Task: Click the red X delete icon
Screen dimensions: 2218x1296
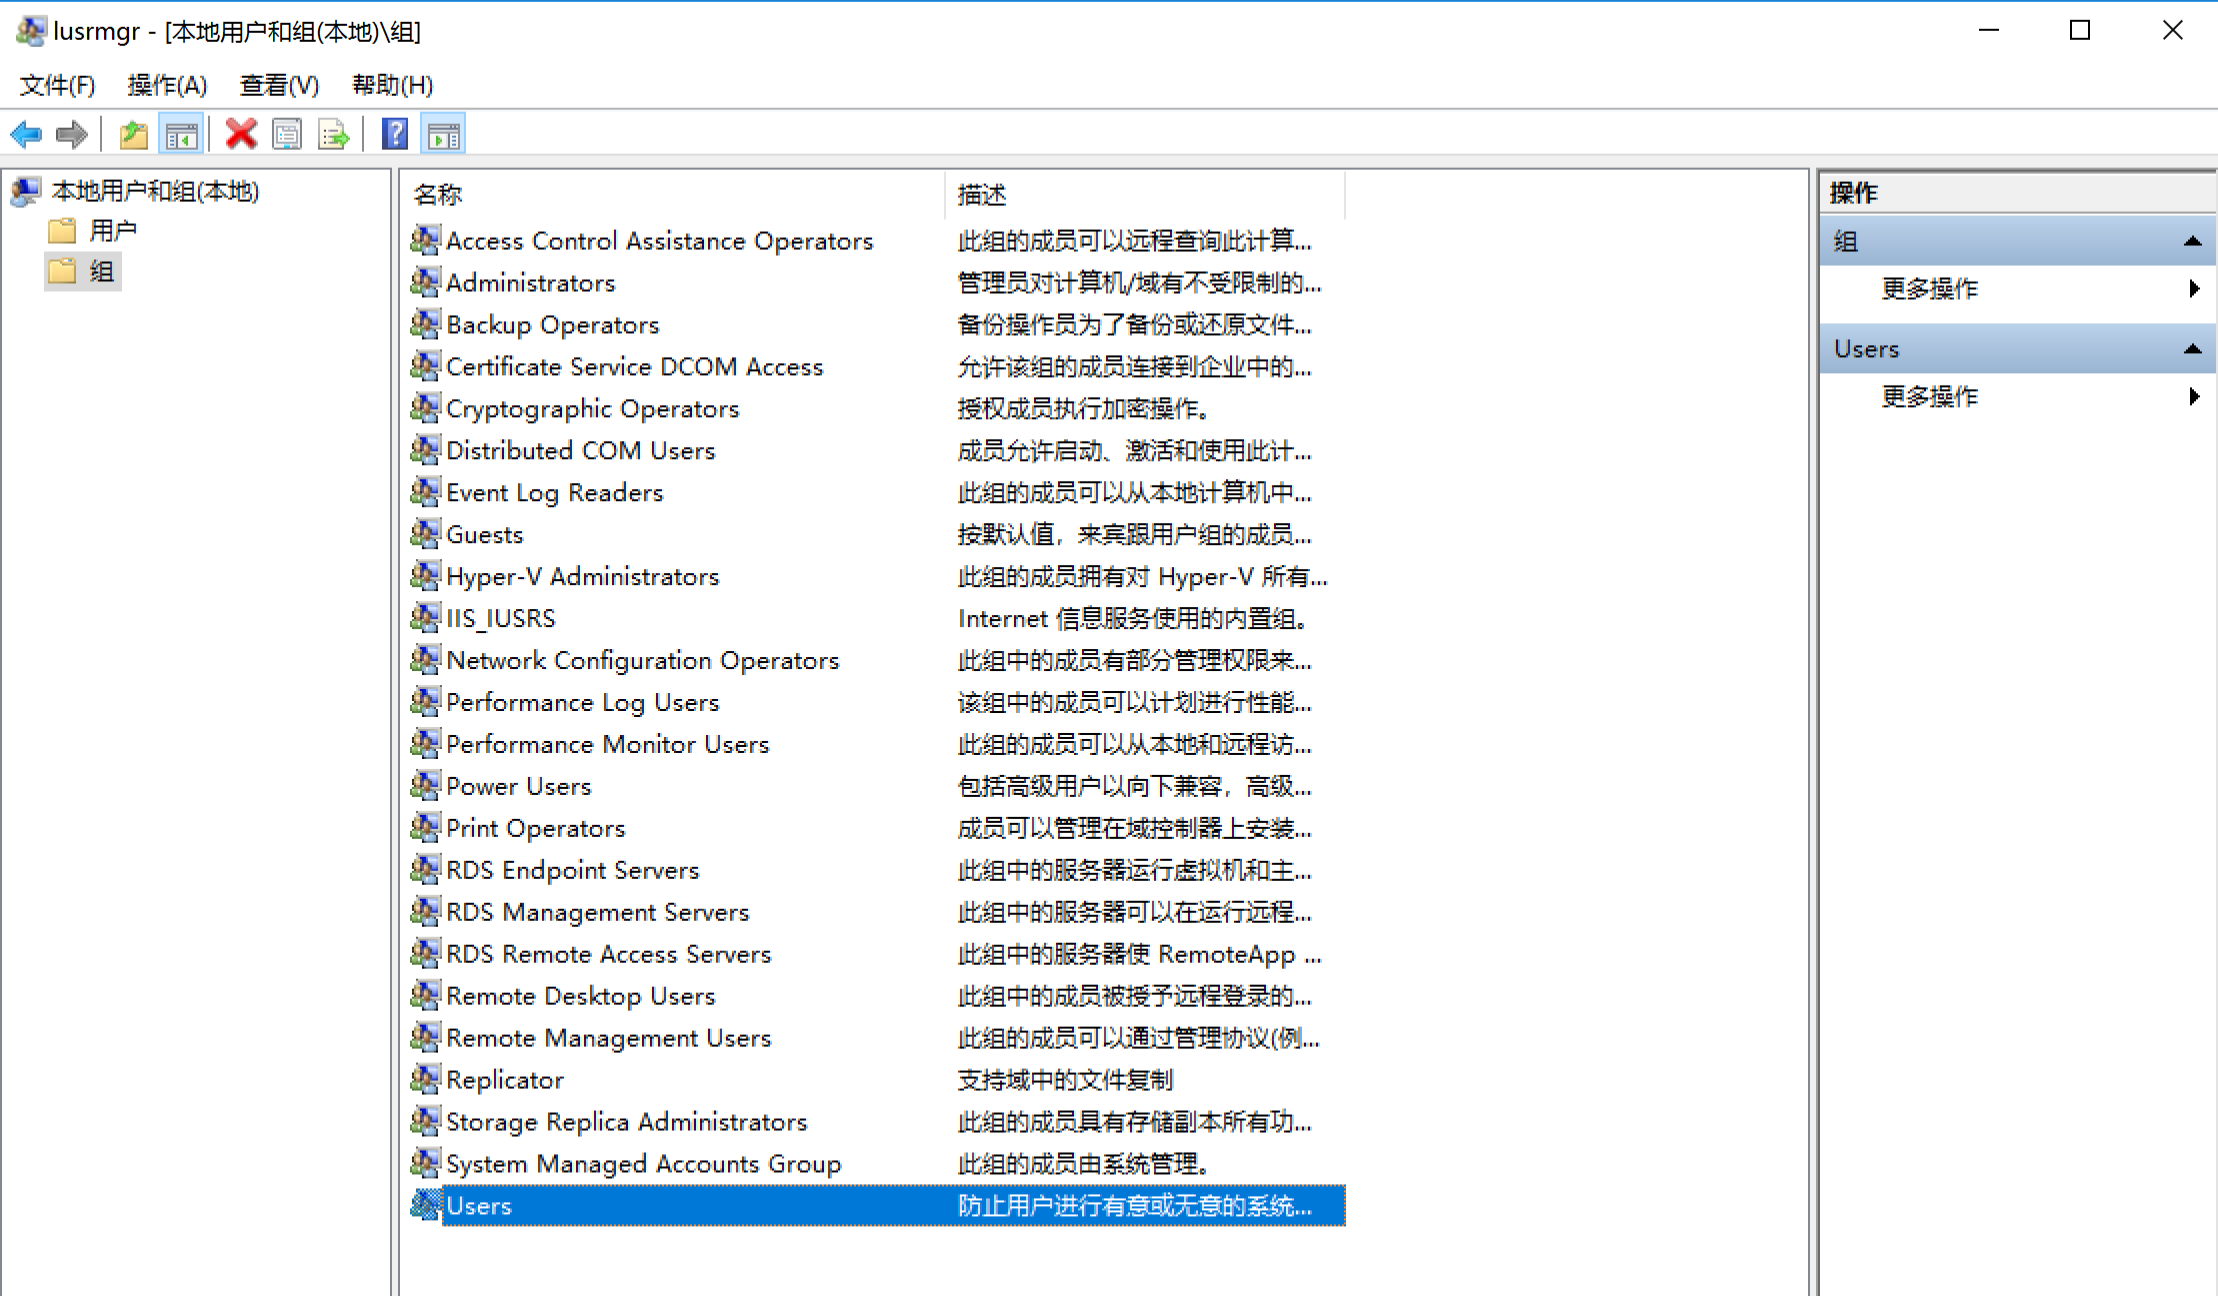Action: (x=241, y=134)
